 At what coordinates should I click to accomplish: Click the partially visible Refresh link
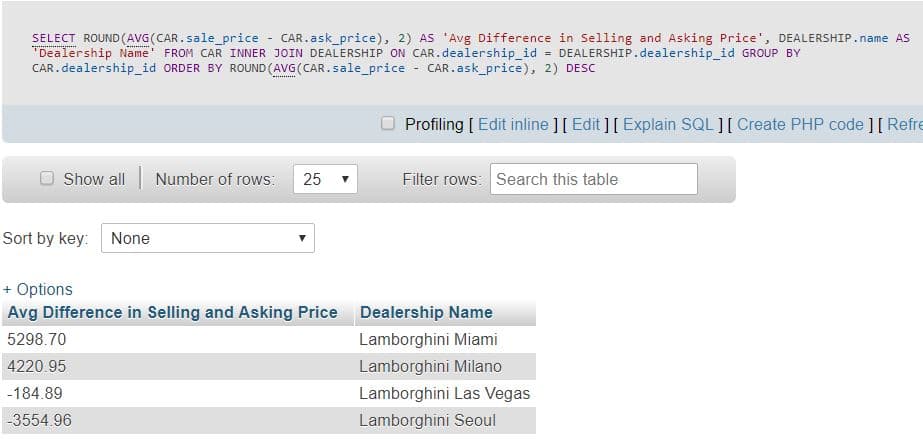click(905, 124)
